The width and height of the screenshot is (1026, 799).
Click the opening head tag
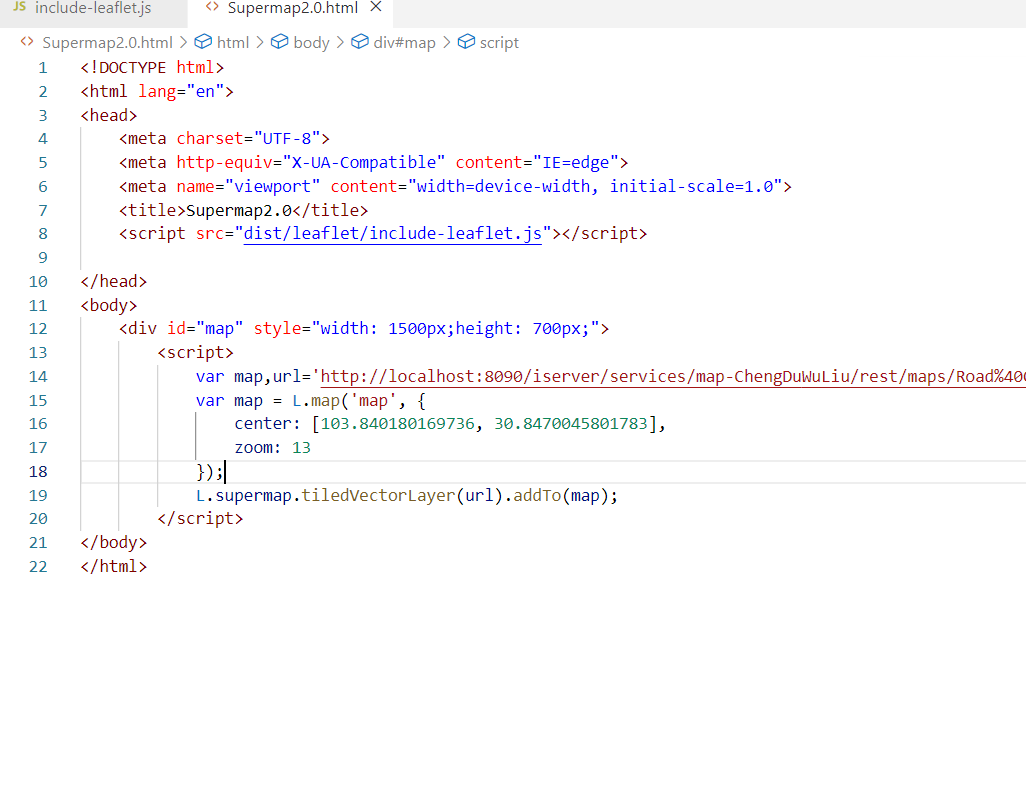[109, 115]
